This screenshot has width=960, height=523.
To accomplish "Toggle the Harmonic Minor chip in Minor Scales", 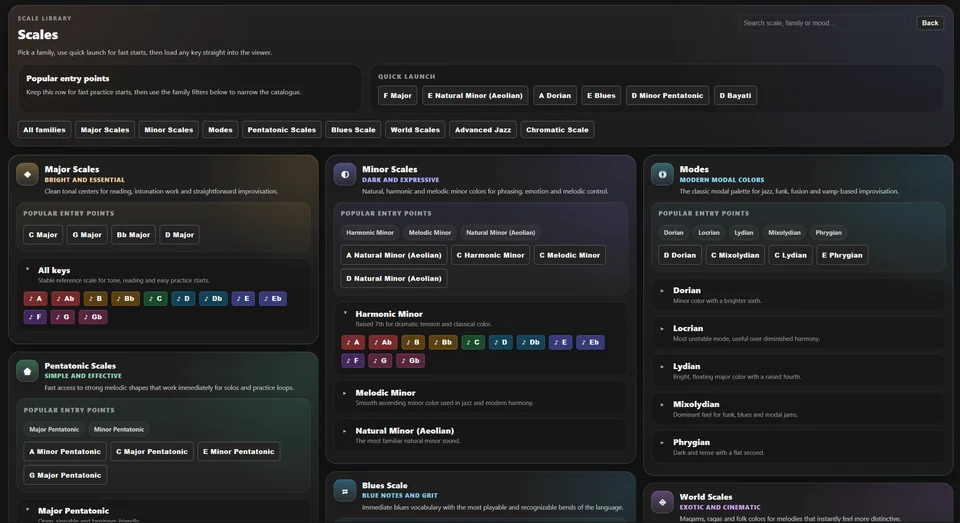I will click(x=370, y=233).
